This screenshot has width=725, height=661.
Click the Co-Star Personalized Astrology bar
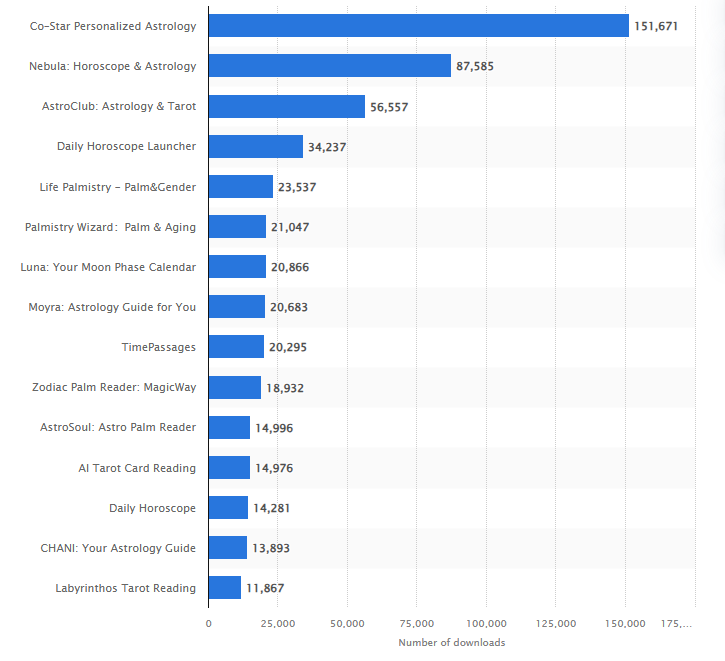(419, 25)
